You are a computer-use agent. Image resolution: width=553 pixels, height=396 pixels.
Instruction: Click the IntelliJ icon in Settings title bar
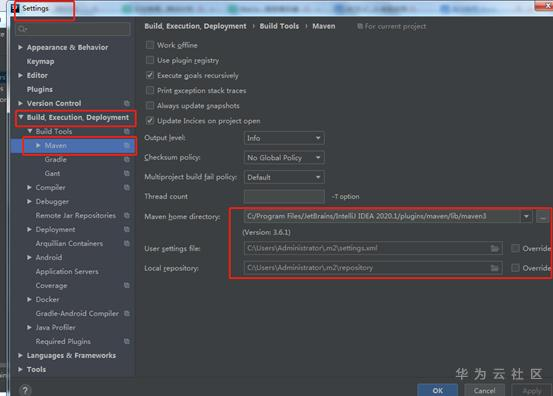click(x=15, y=8)
